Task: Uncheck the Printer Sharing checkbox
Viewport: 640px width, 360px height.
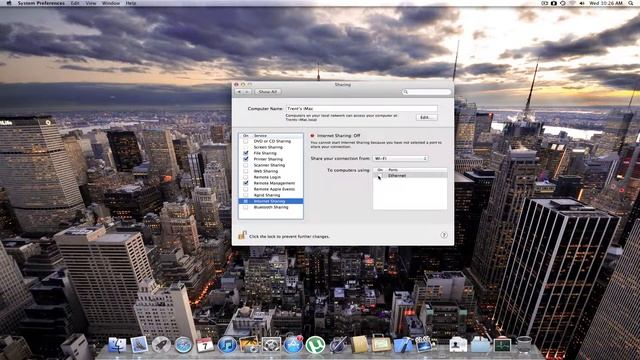Action: pos(246,159)
